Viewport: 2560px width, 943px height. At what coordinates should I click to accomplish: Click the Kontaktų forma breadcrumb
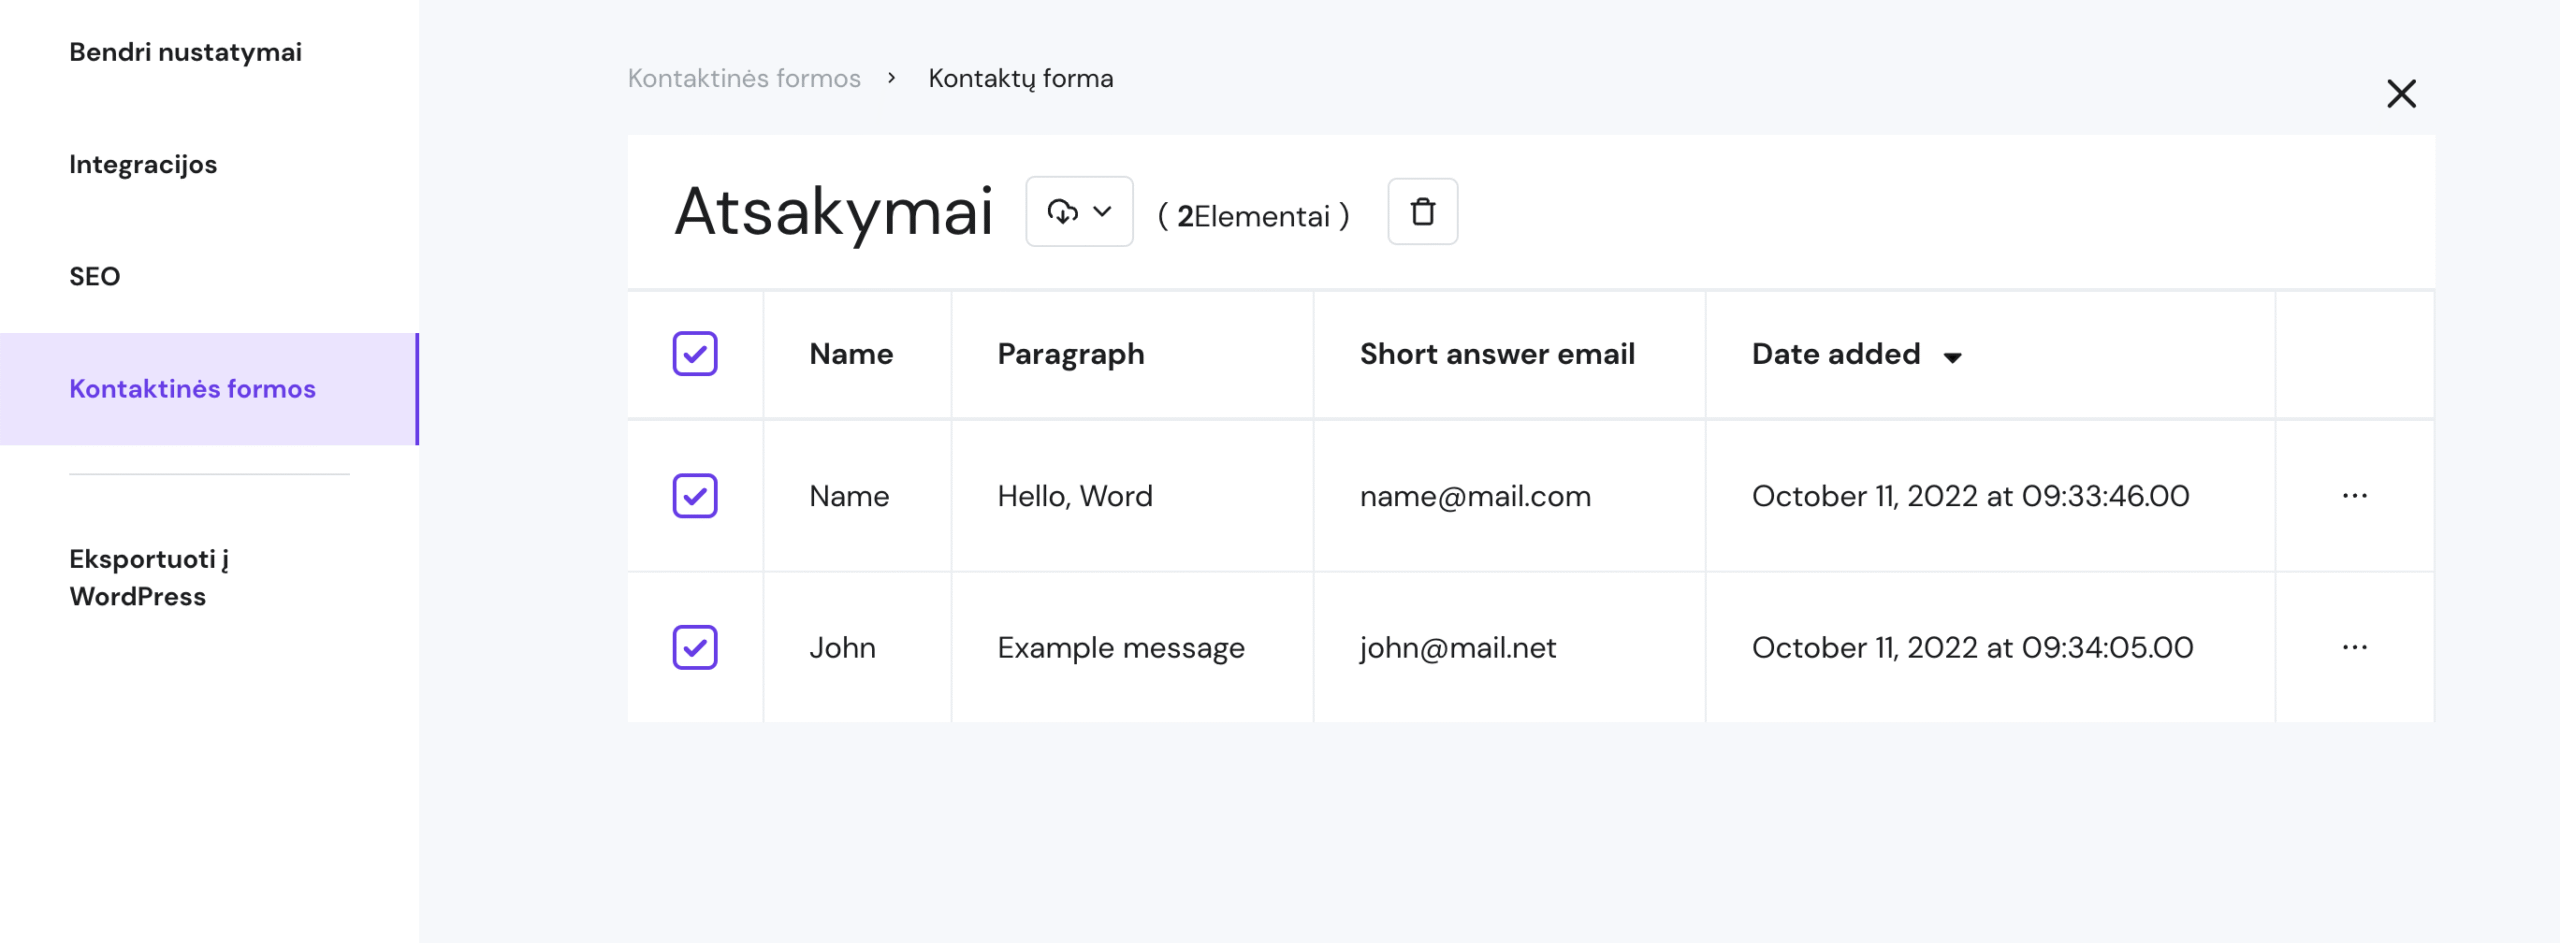tap(1020, 78)
